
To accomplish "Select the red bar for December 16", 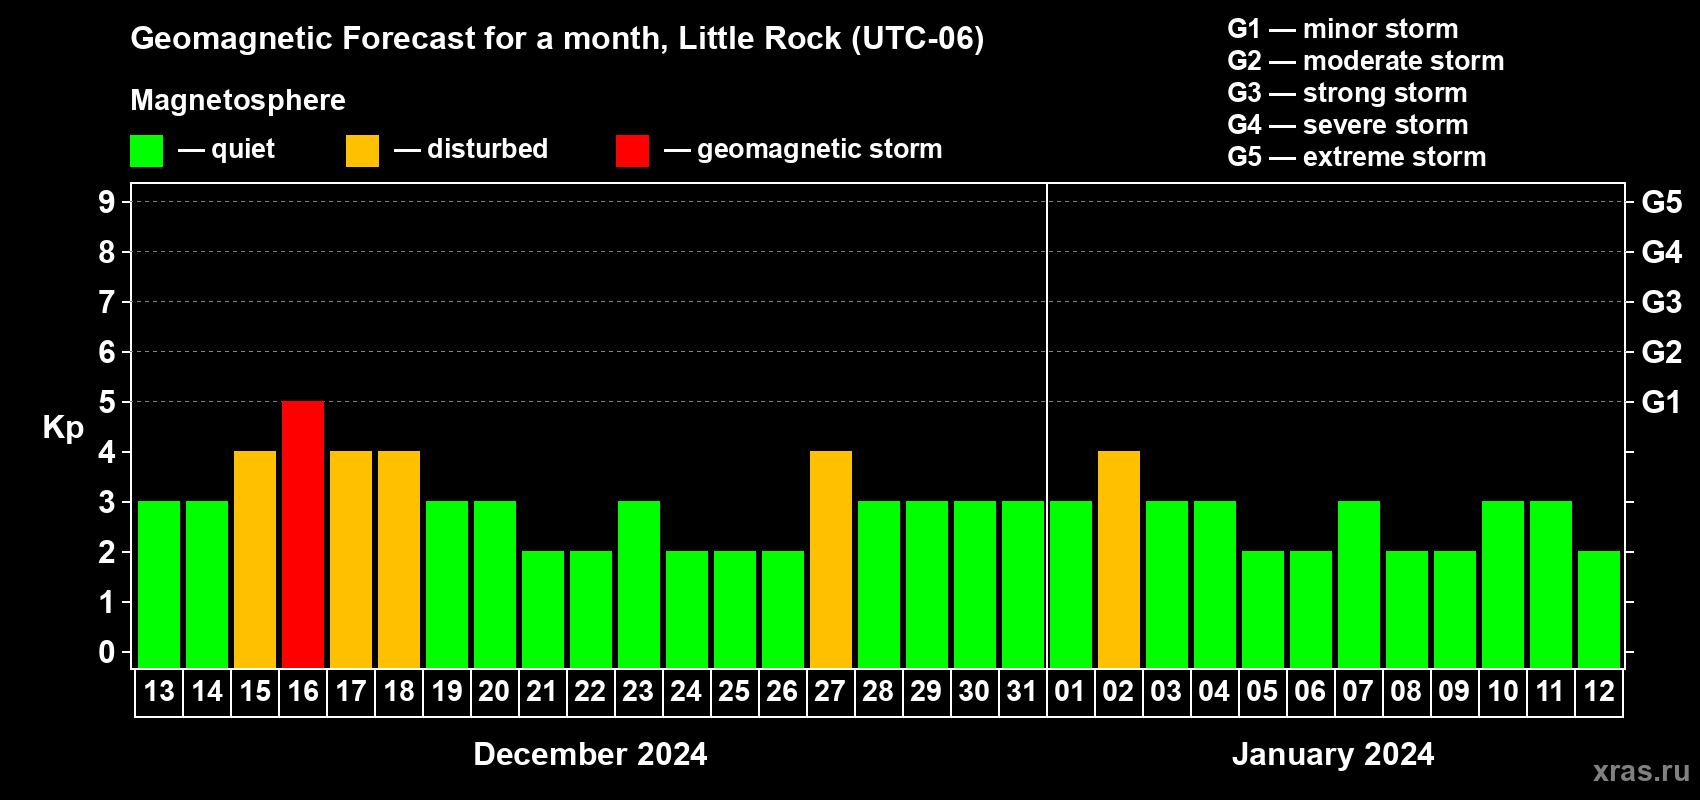I will (x=303, y=534).
